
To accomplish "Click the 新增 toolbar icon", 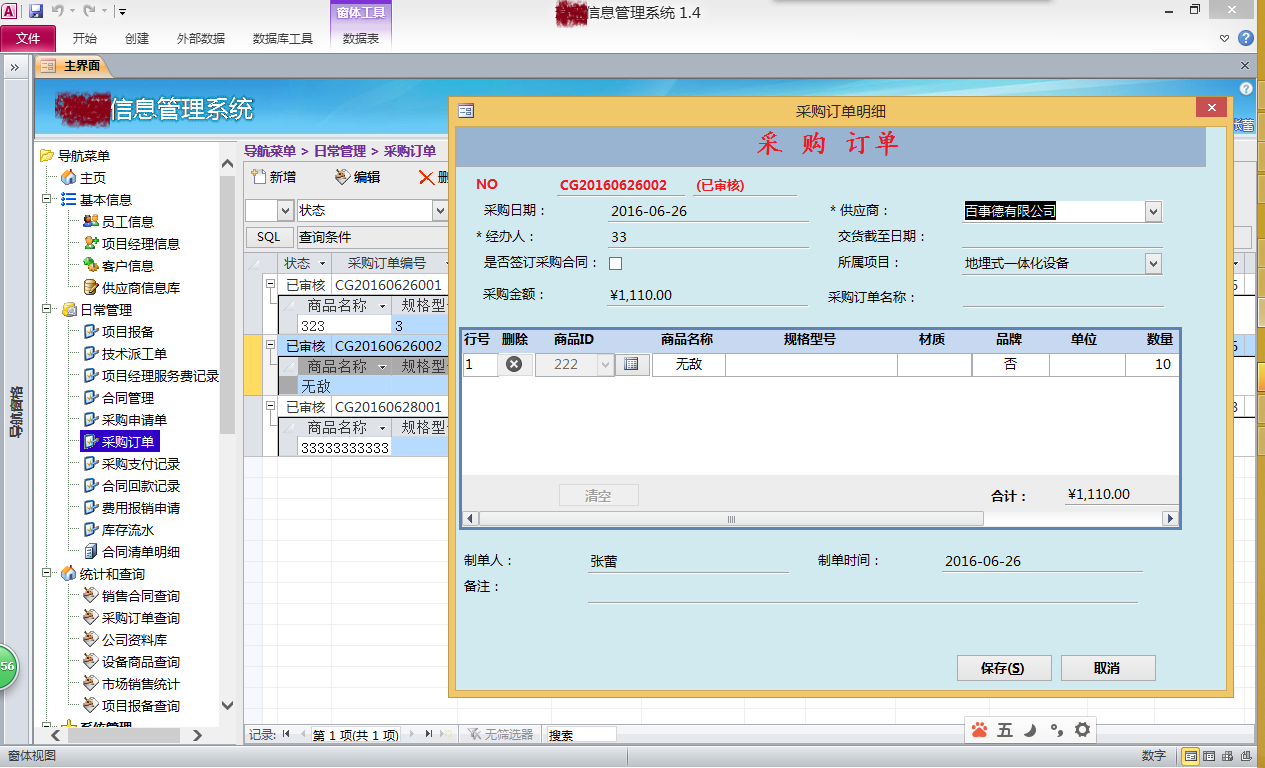I will tap(259, 178).
